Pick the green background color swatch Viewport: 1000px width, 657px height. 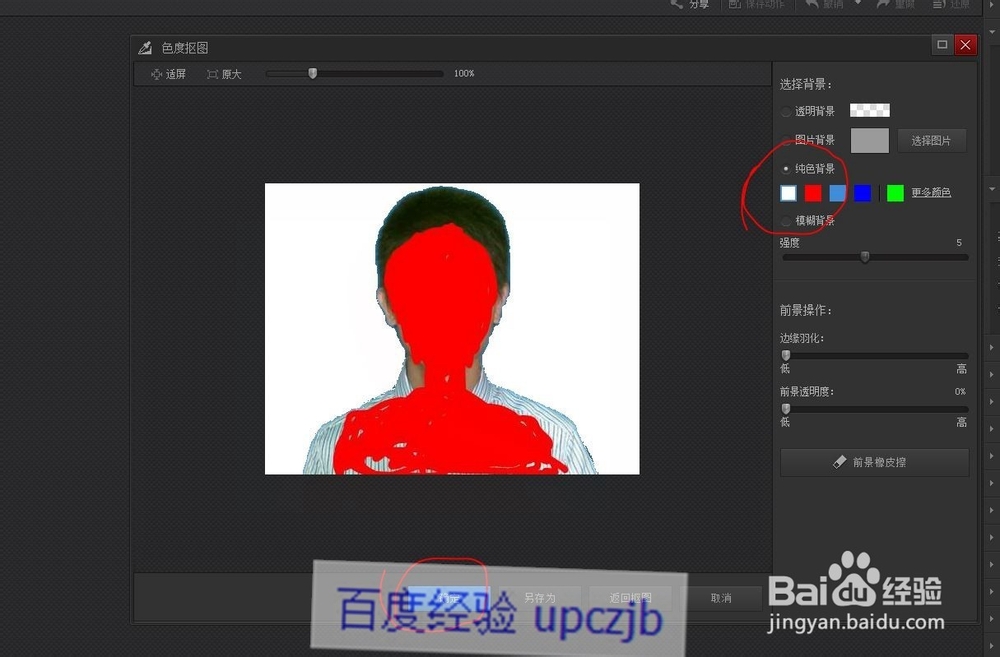[895, 193]
